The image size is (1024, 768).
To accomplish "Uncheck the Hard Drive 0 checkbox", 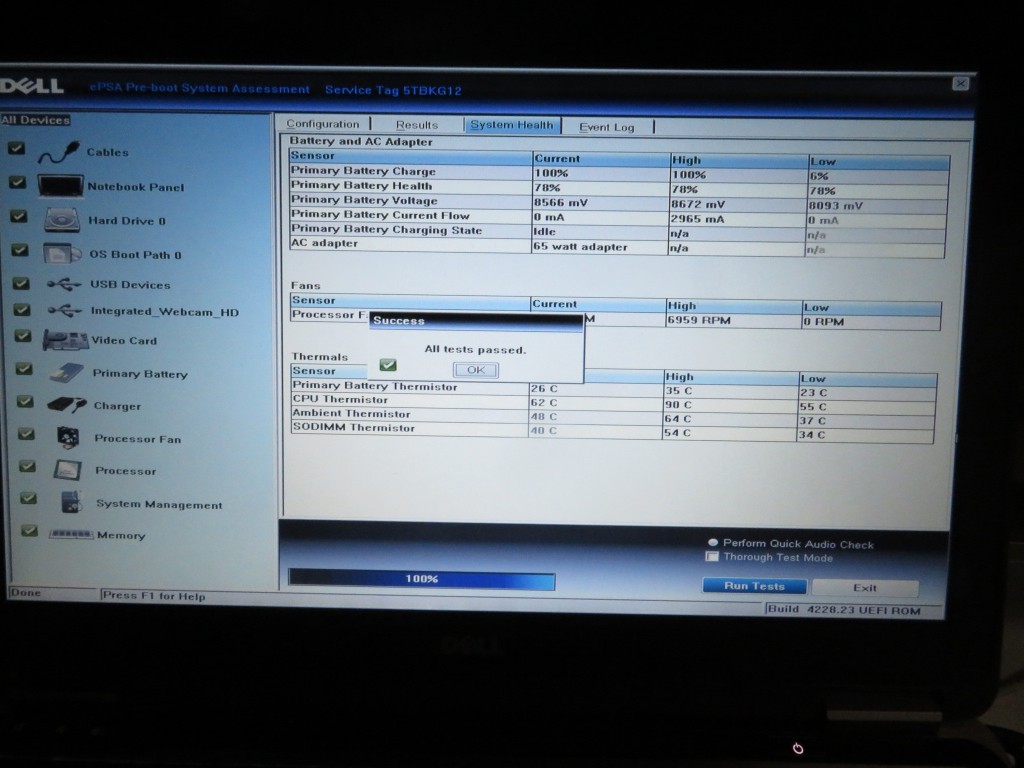I will (19, 216).
